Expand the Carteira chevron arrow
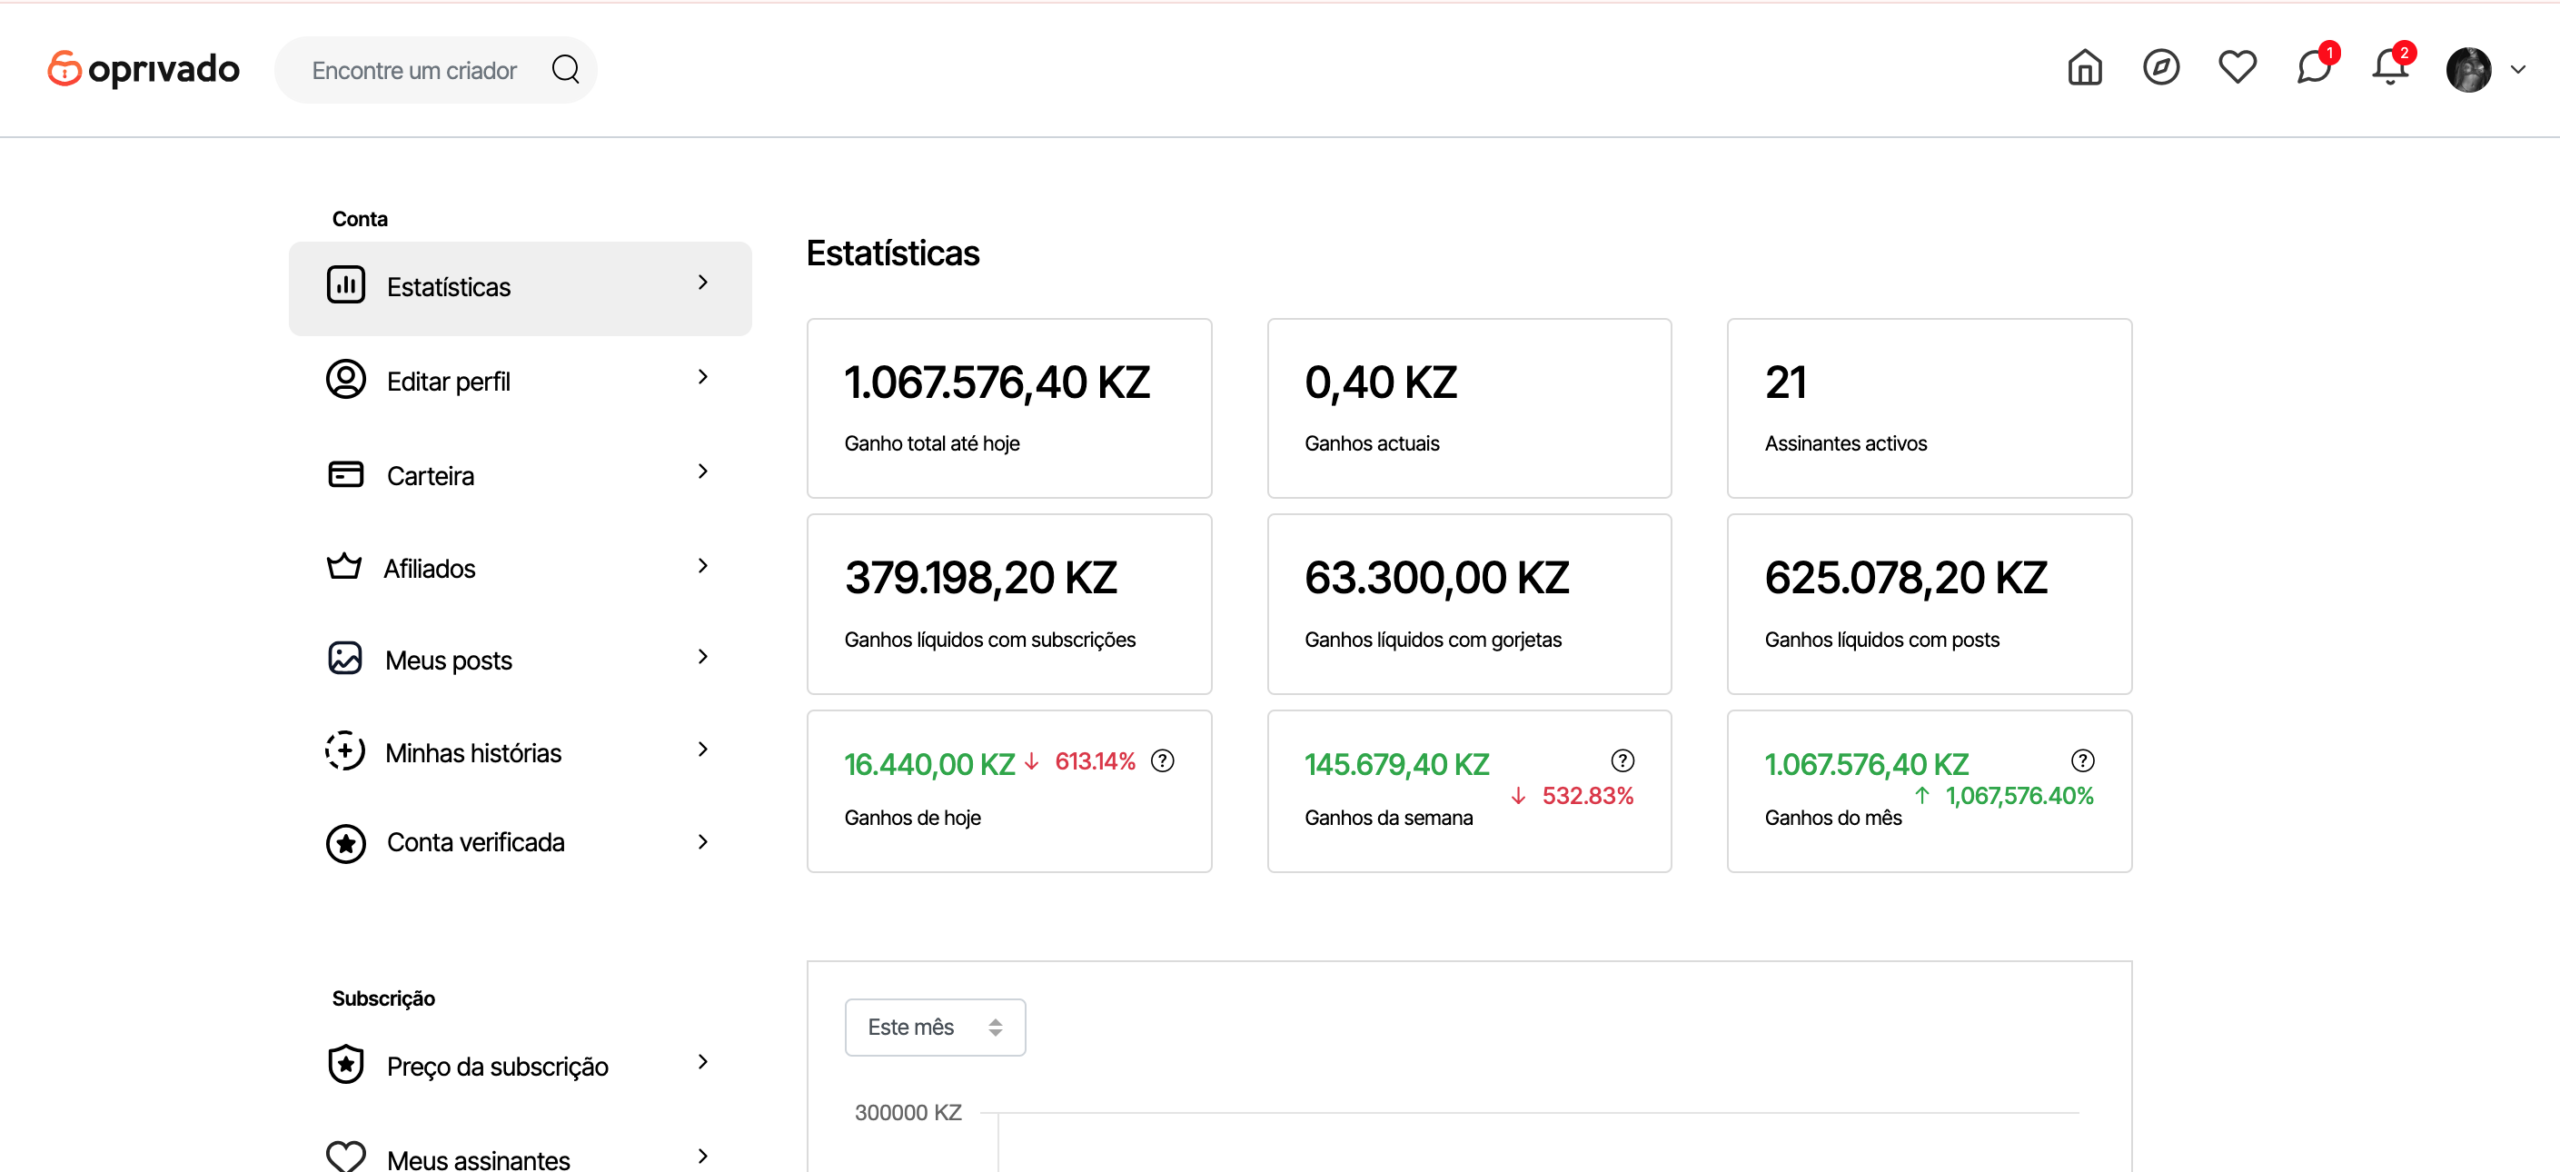This screenshot has width=2560, height=1172. pyautogui.click(x=703, y=472)
